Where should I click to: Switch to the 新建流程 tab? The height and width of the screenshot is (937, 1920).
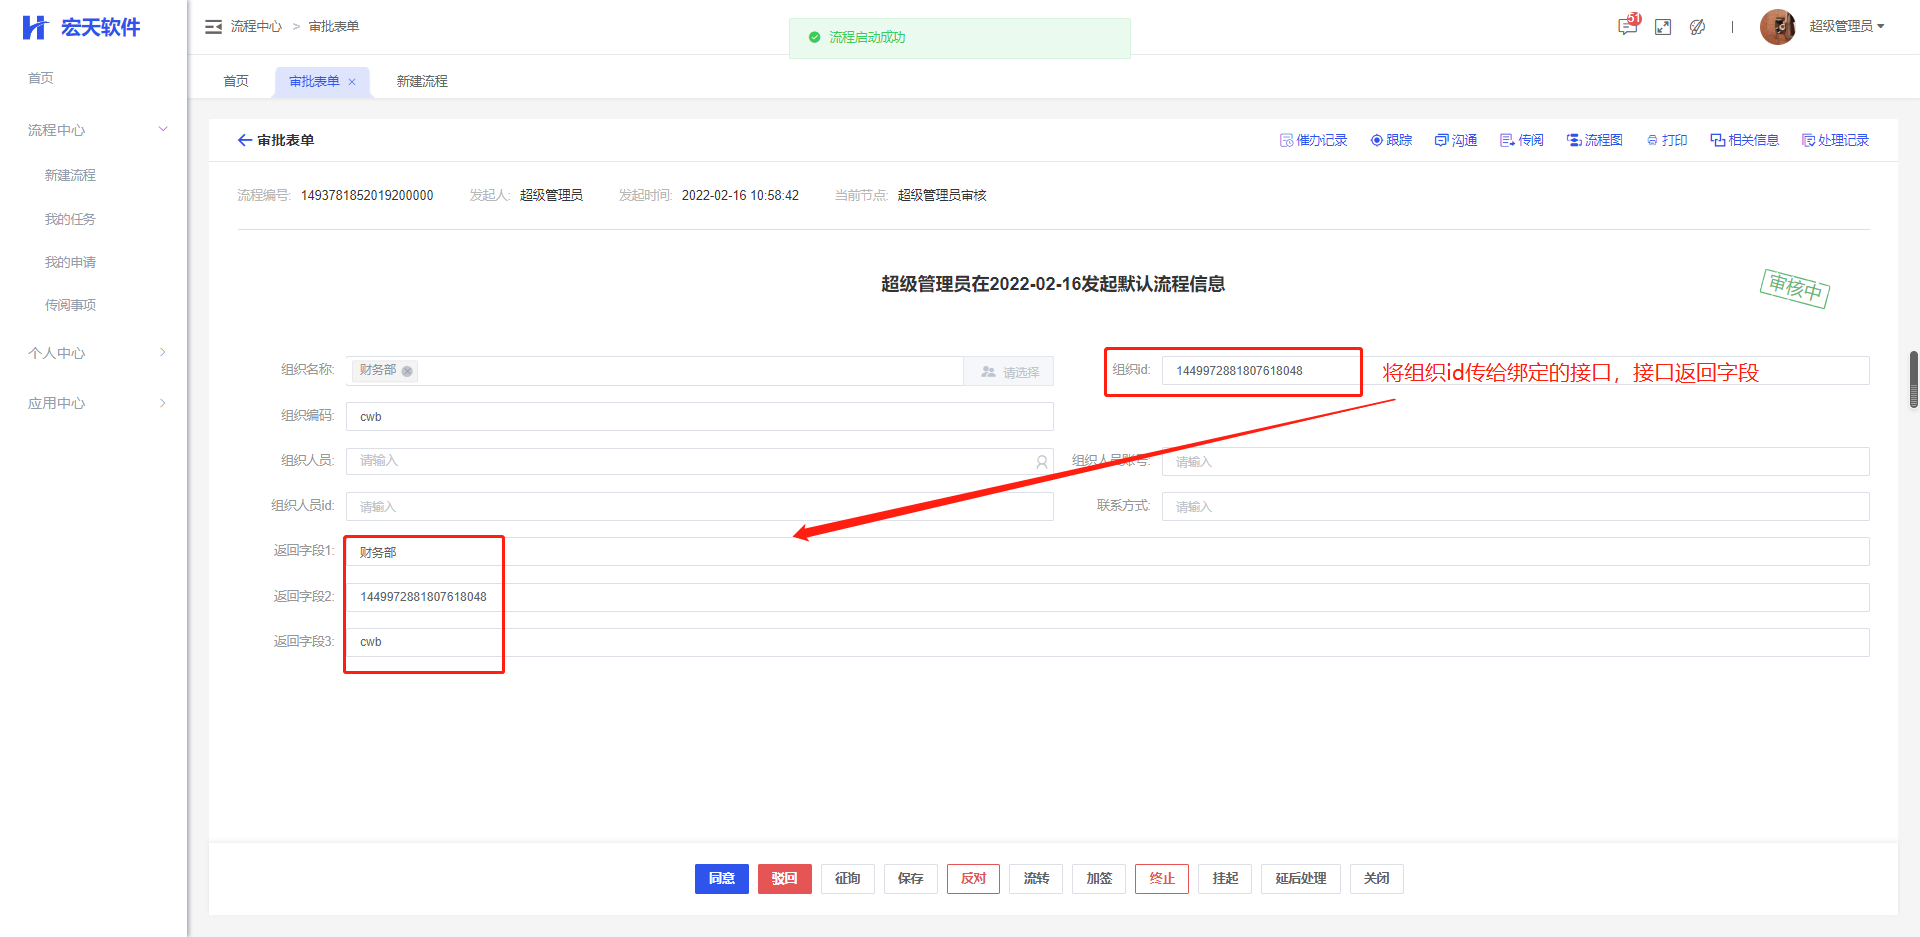point(422,82)
